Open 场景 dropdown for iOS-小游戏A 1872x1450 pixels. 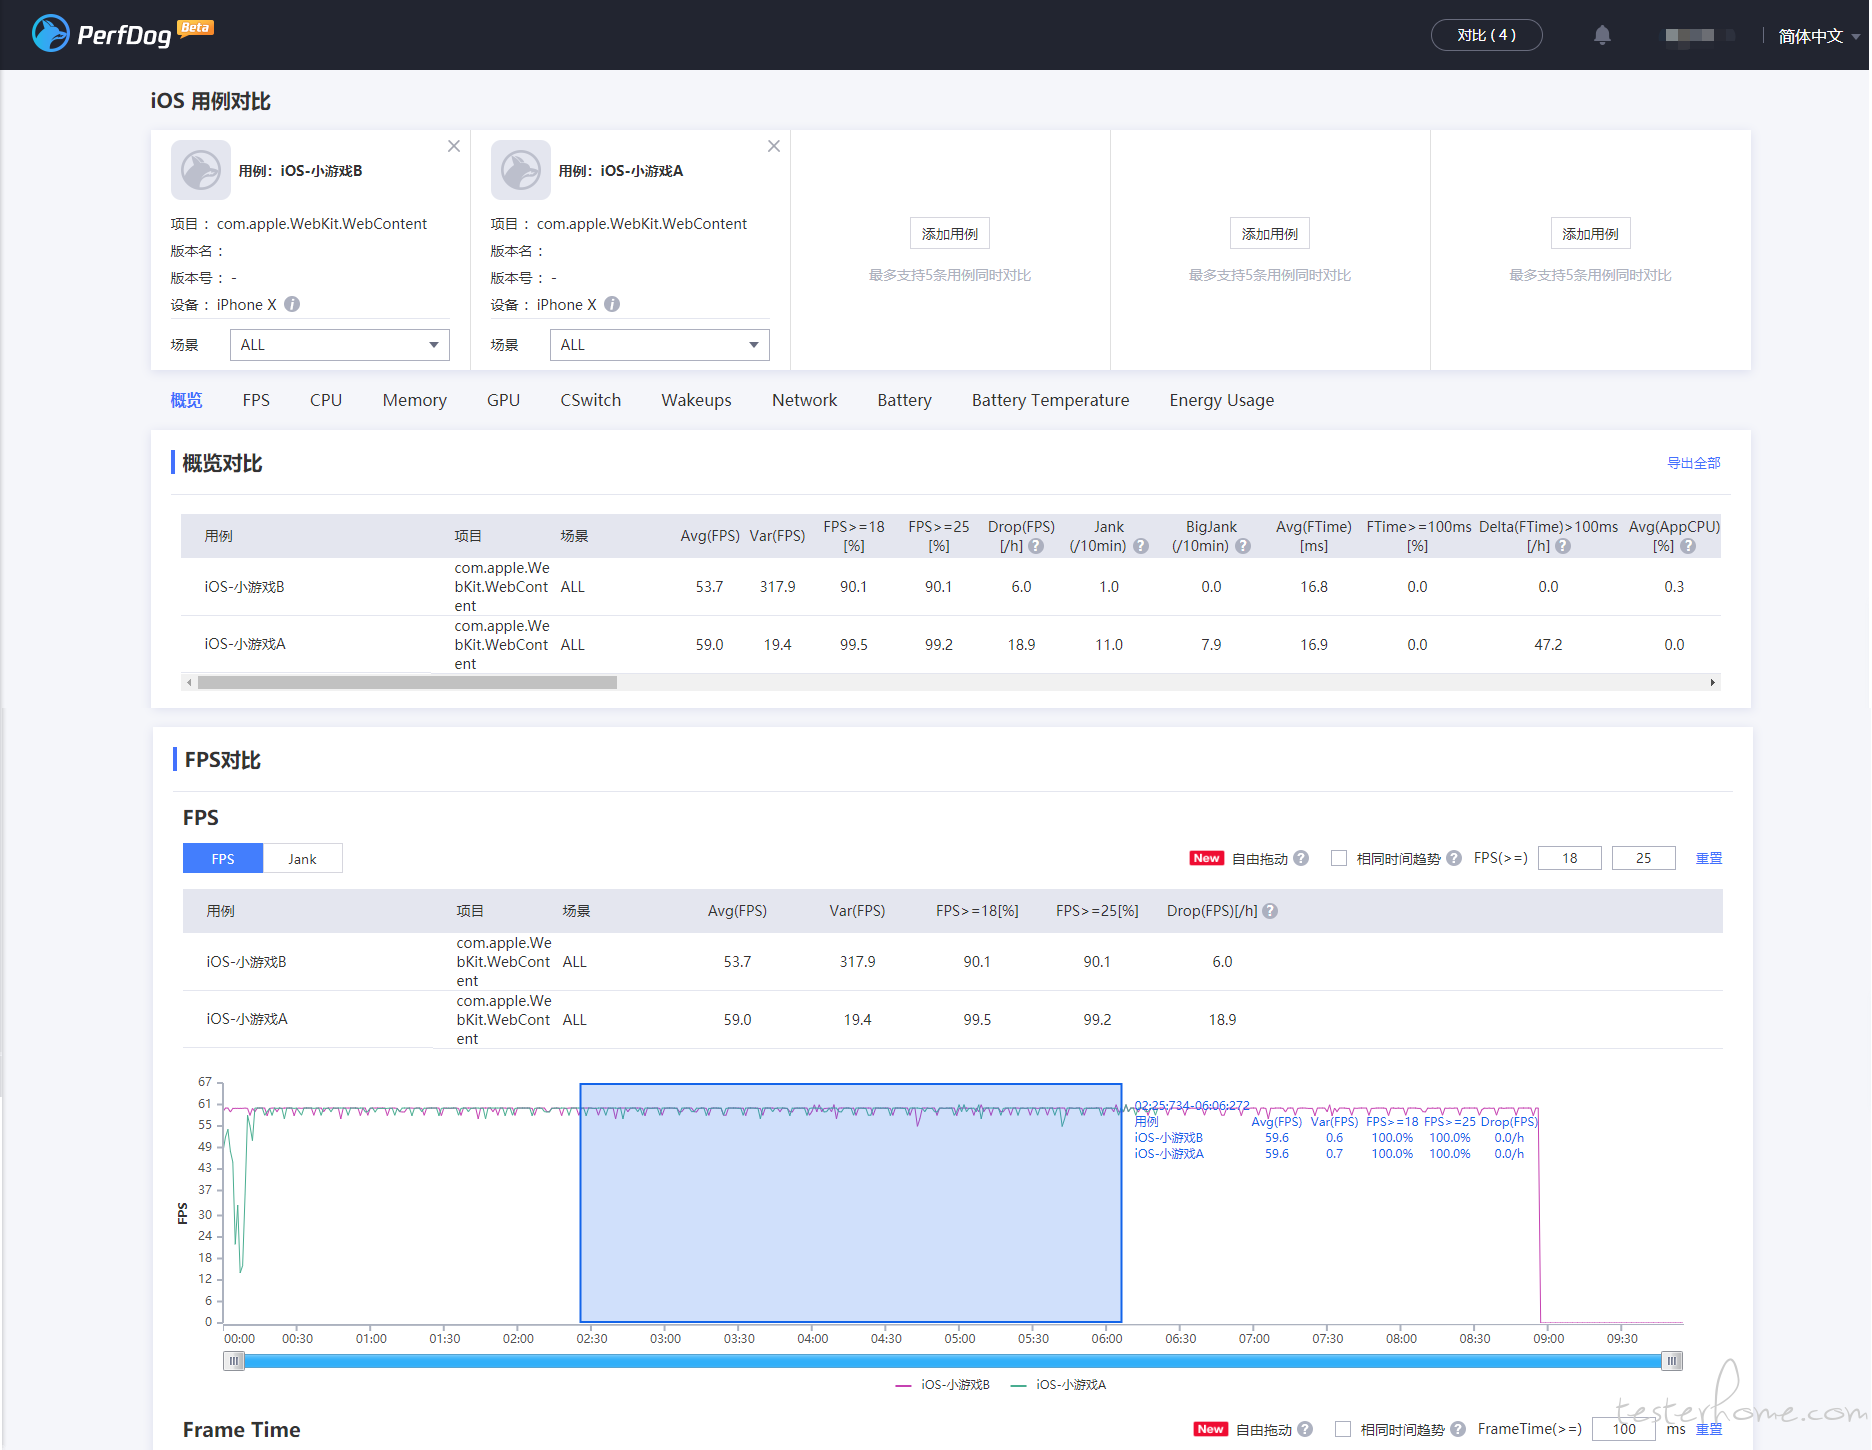[x=660, y=345]
